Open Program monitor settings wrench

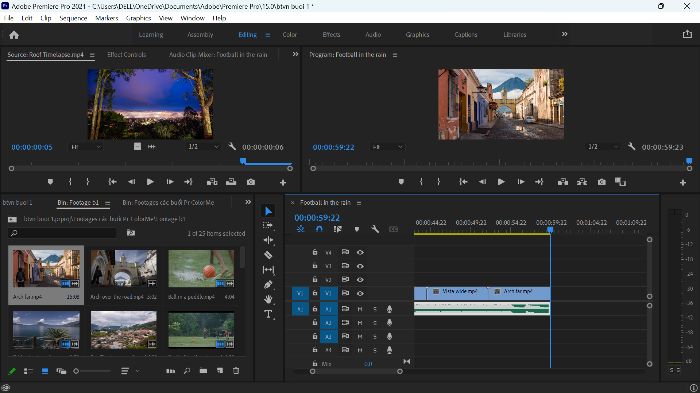coord(631,146)
